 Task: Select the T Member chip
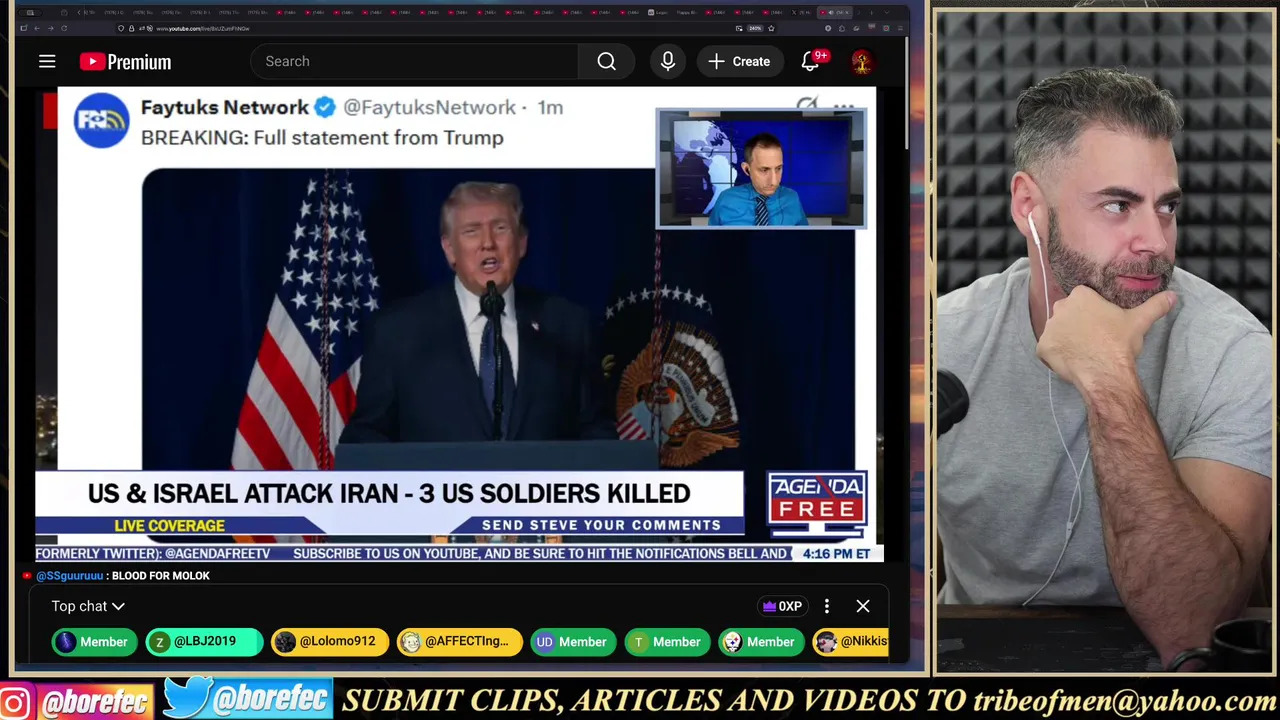pos(665,642)
